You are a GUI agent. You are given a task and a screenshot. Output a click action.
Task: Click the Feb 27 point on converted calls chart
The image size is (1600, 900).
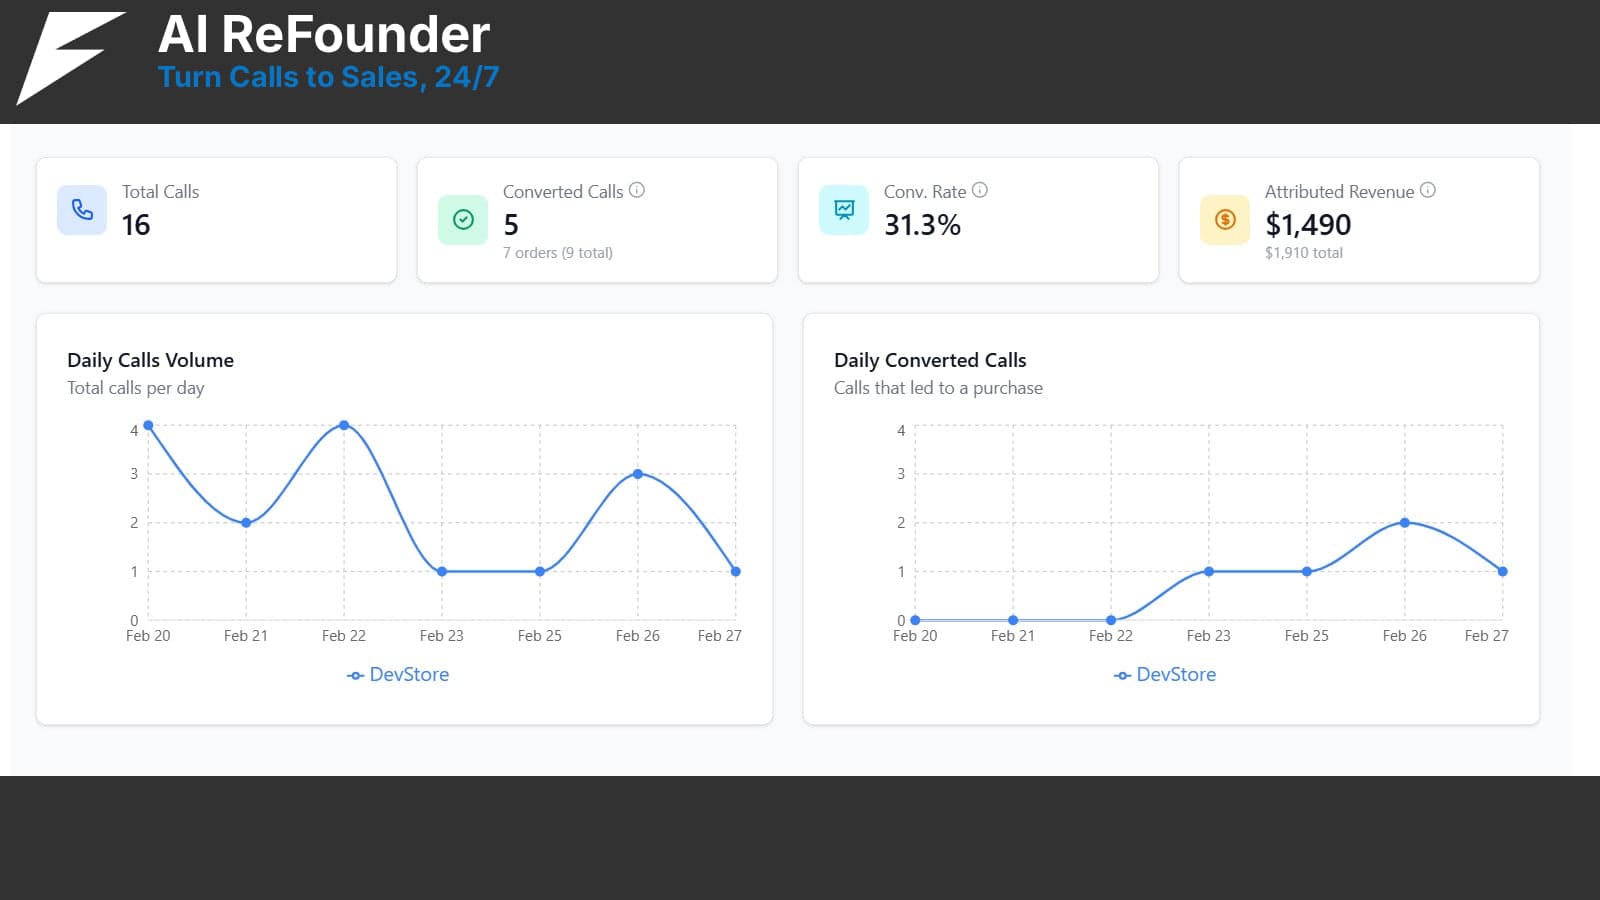1503,571
